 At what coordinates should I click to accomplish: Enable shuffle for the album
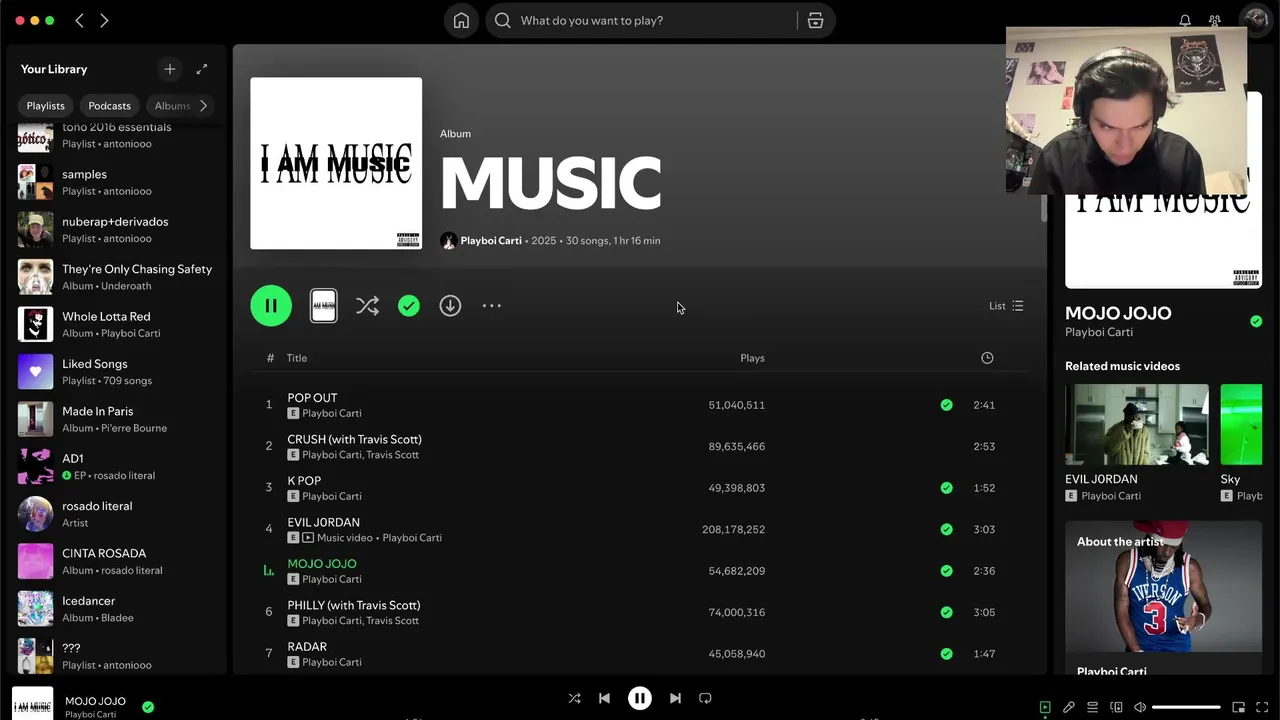367,306
